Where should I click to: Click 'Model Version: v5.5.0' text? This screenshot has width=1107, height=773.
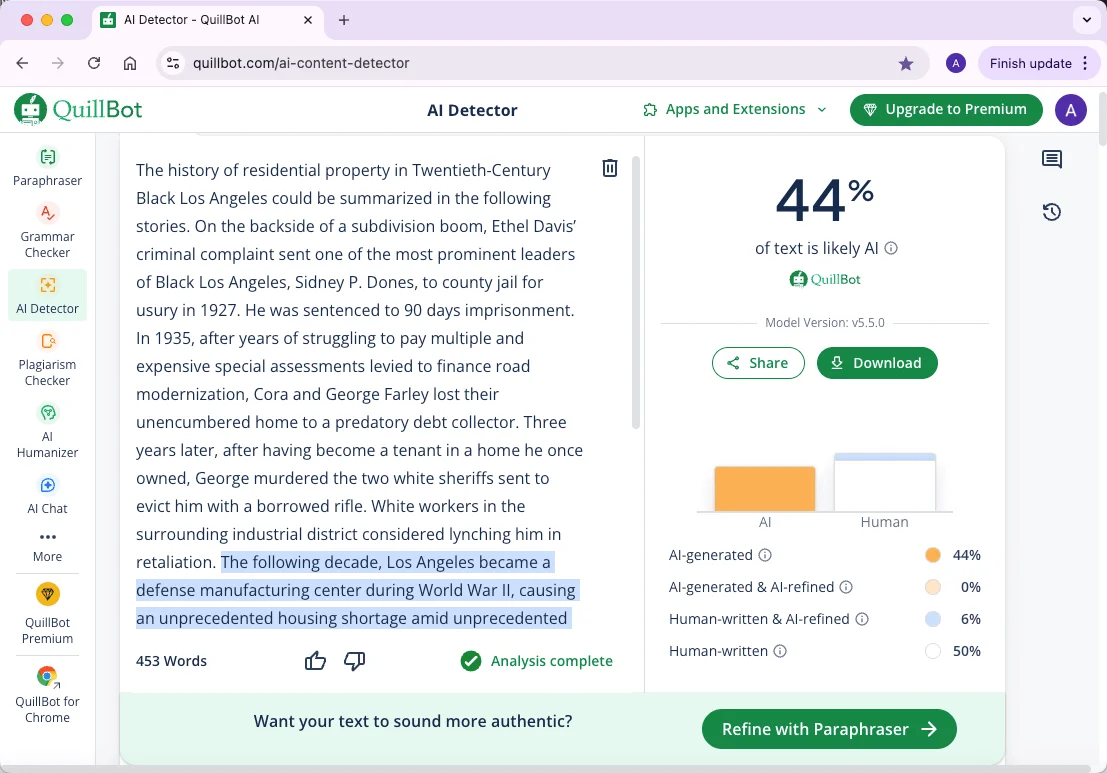(825, 323)
